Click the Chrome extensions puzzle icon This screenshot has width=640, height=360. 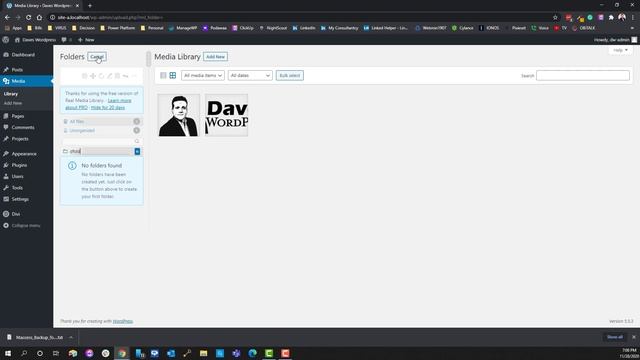pos(611,18)
